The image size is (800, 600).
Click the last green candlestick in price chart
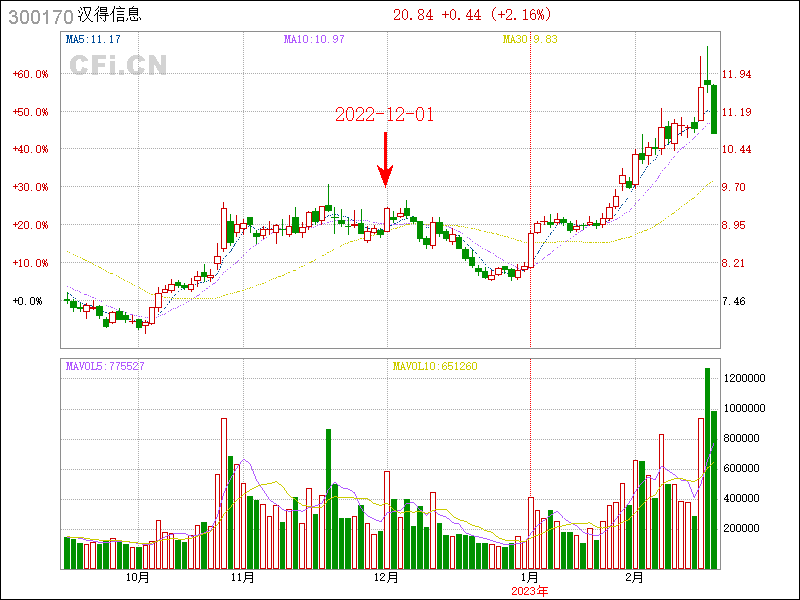pos(714,110)
